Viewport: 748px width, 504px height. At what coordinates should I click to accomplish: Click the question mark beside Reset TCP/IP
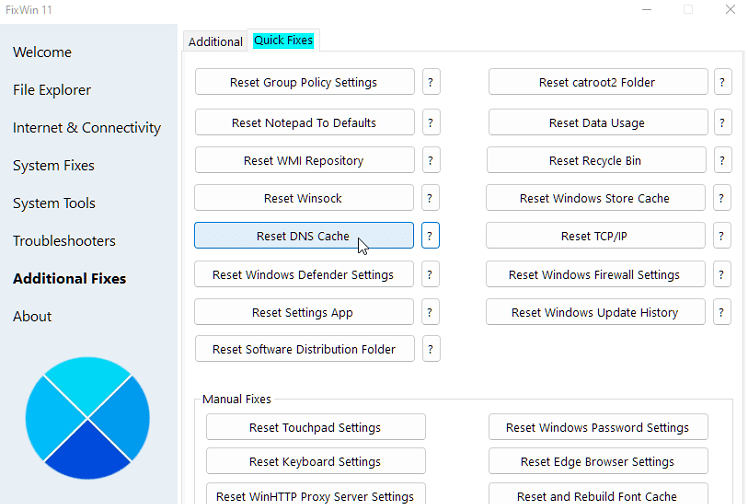click(723, 236)
